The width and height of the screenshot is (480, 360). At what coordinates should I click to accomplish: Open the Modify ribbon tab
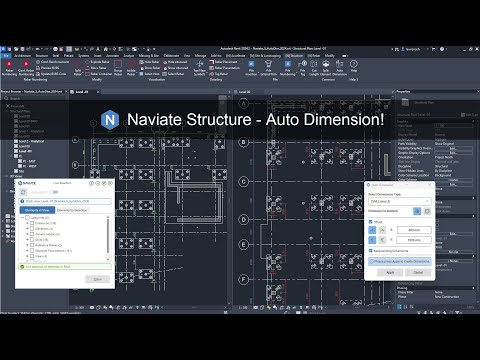click(x=330, y=56)
